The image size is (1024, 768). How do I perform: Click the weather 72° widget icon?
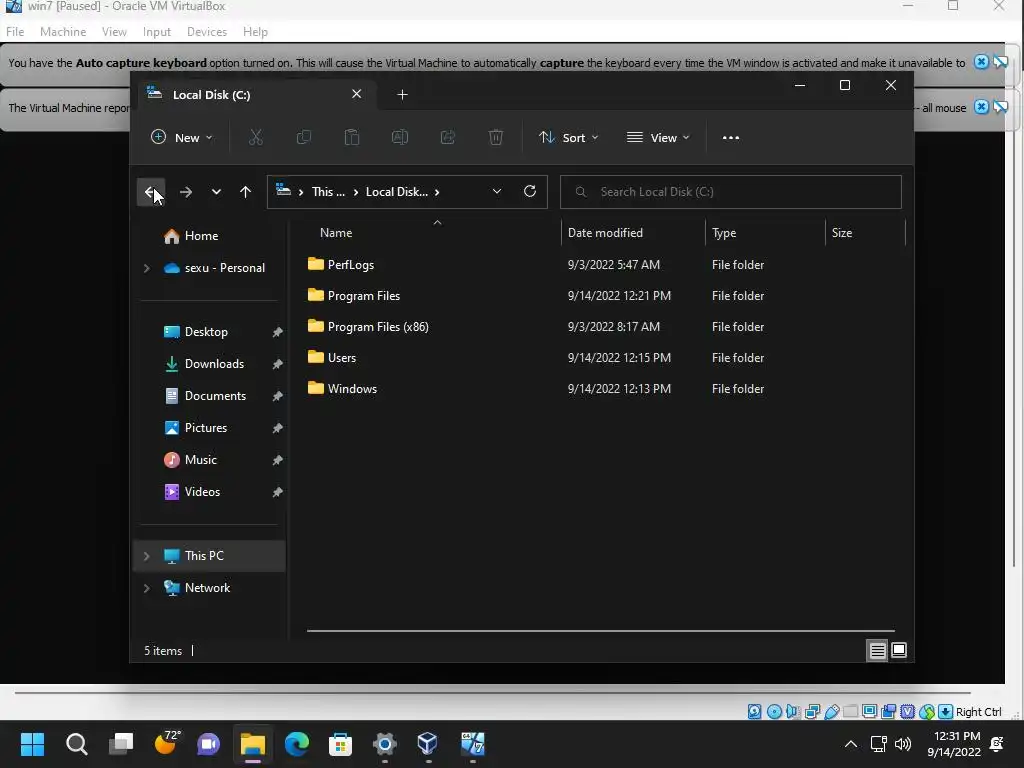point(167,743)
